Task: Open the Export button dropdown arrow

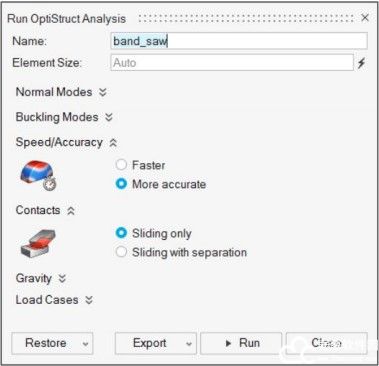Action: click(189, 344)
